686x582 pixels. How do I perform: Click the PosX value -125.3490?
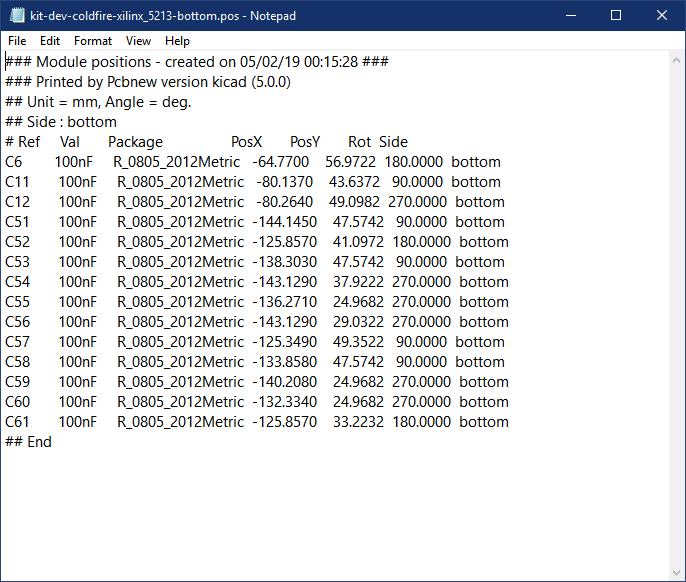click(284, 342)
